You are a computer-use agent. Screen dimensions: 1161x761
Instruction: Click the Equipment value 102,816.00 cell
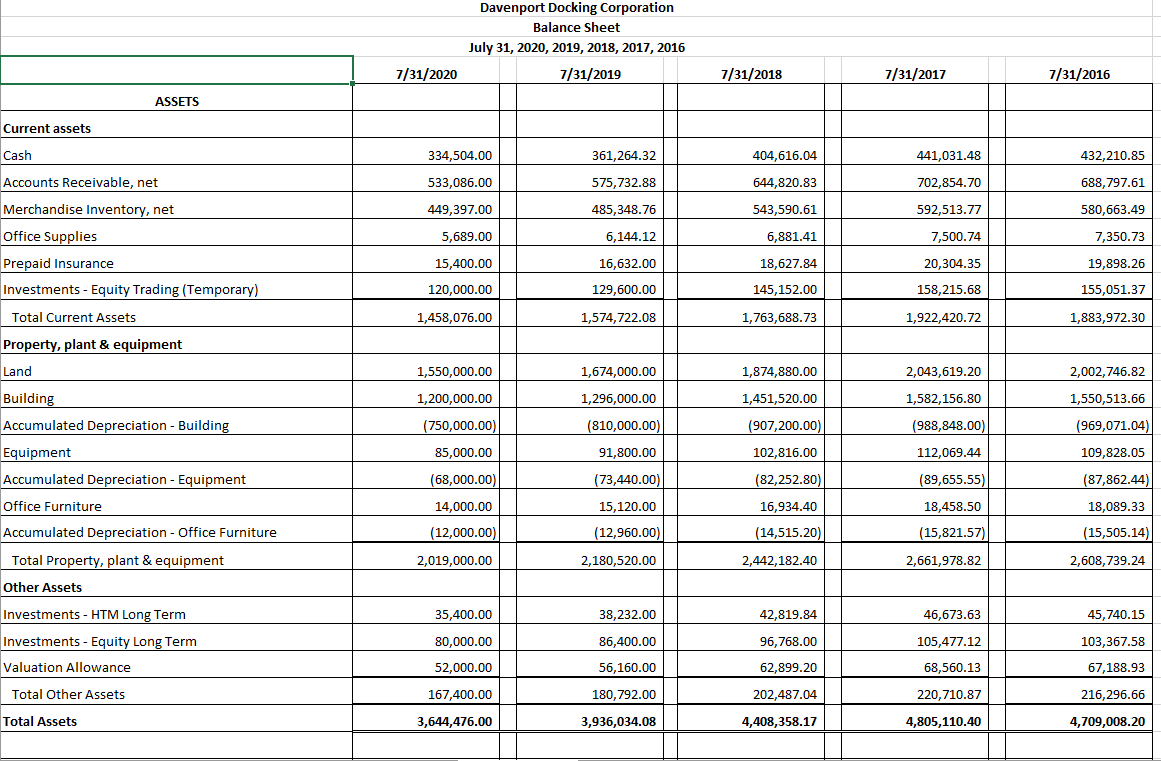[x=750, y=452]
